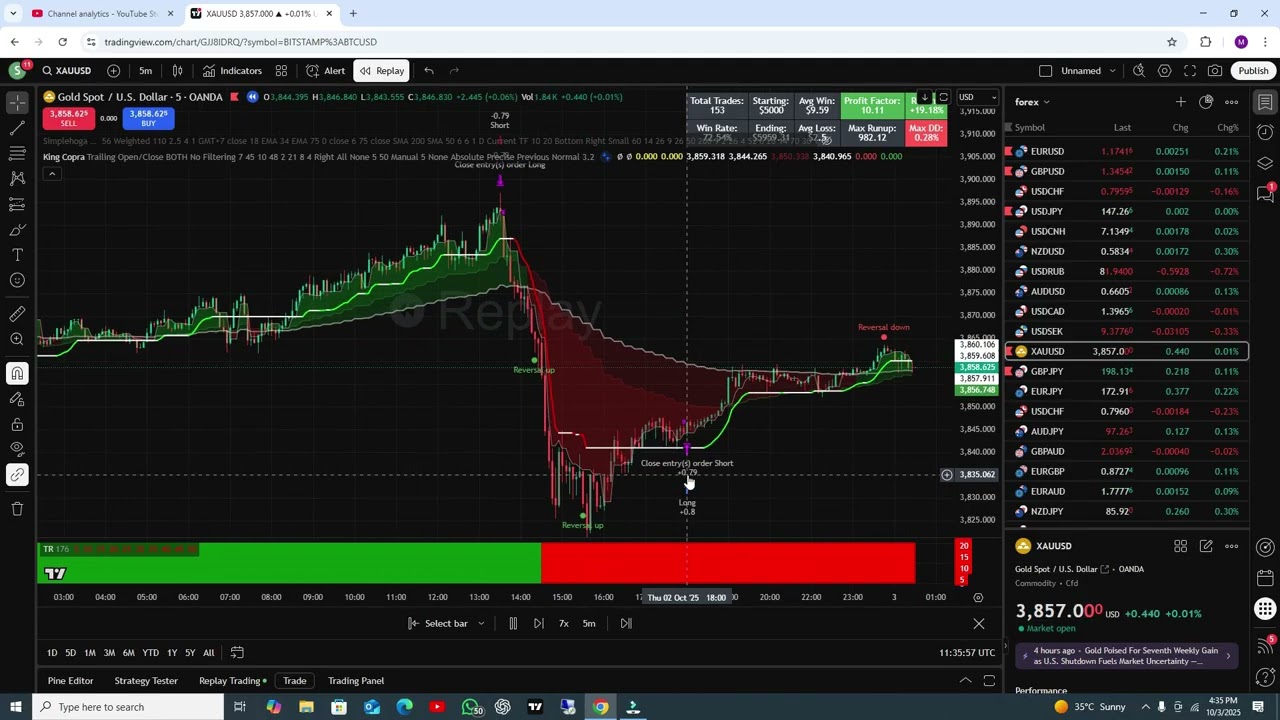The image size is (1280, 720).
Task: Open chart settings hexagon icon
Action: (x=1164, y=71)
